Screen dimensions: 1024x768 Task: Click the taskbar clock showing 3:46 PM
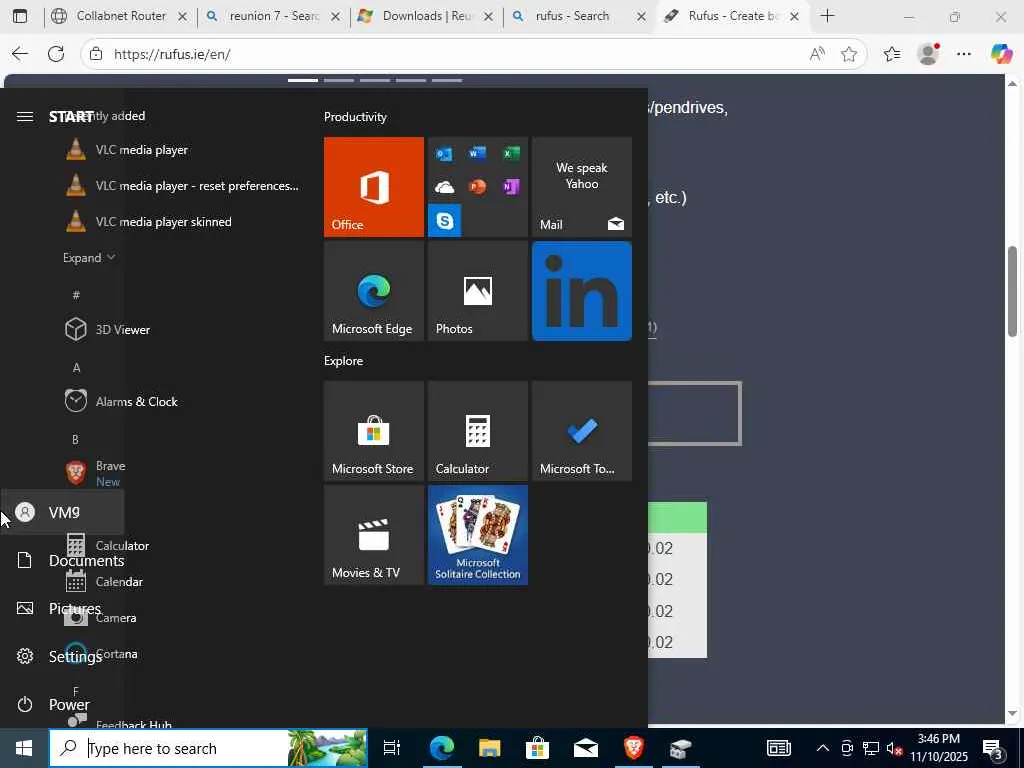pos(938,748)
